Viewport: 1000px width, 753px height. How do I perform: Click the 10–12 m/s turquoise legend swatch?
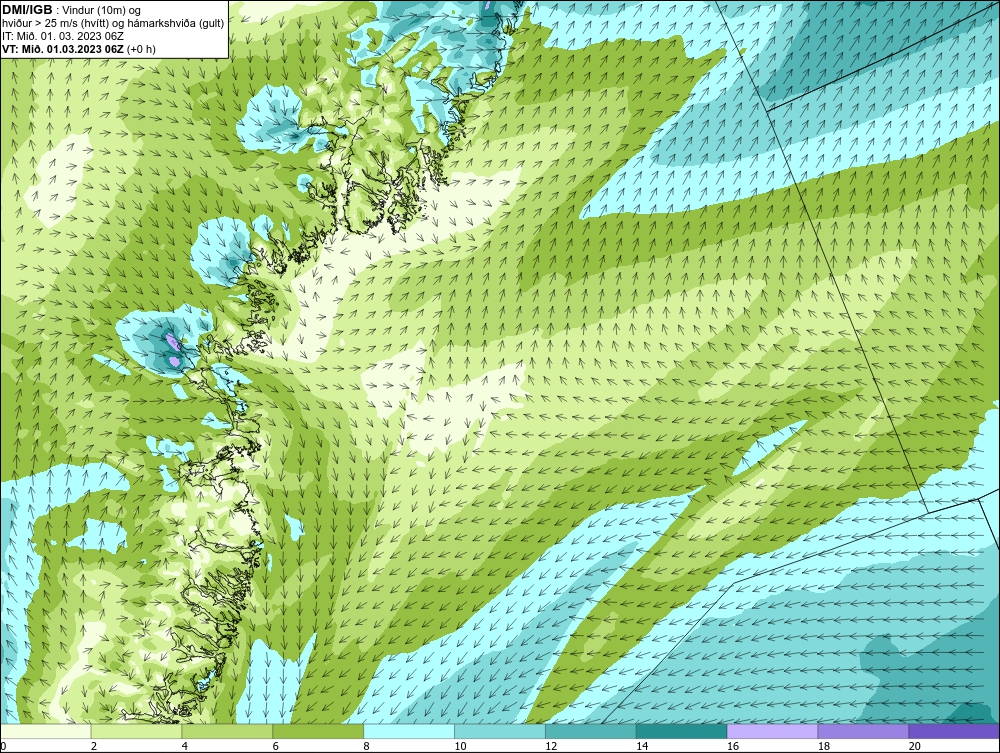coord(500,731)
